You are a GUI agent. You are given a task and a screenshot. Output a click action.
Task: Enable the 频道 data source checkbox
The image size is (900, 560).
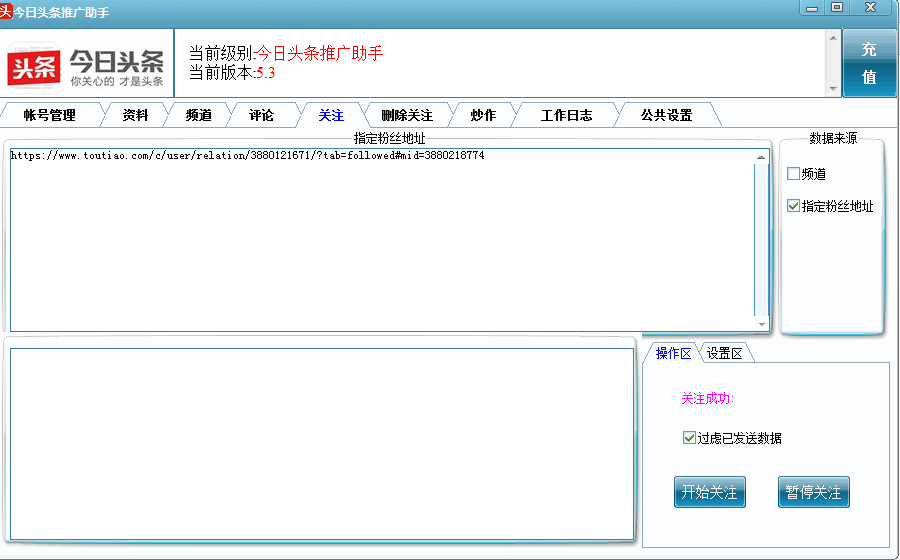(793, 174)
